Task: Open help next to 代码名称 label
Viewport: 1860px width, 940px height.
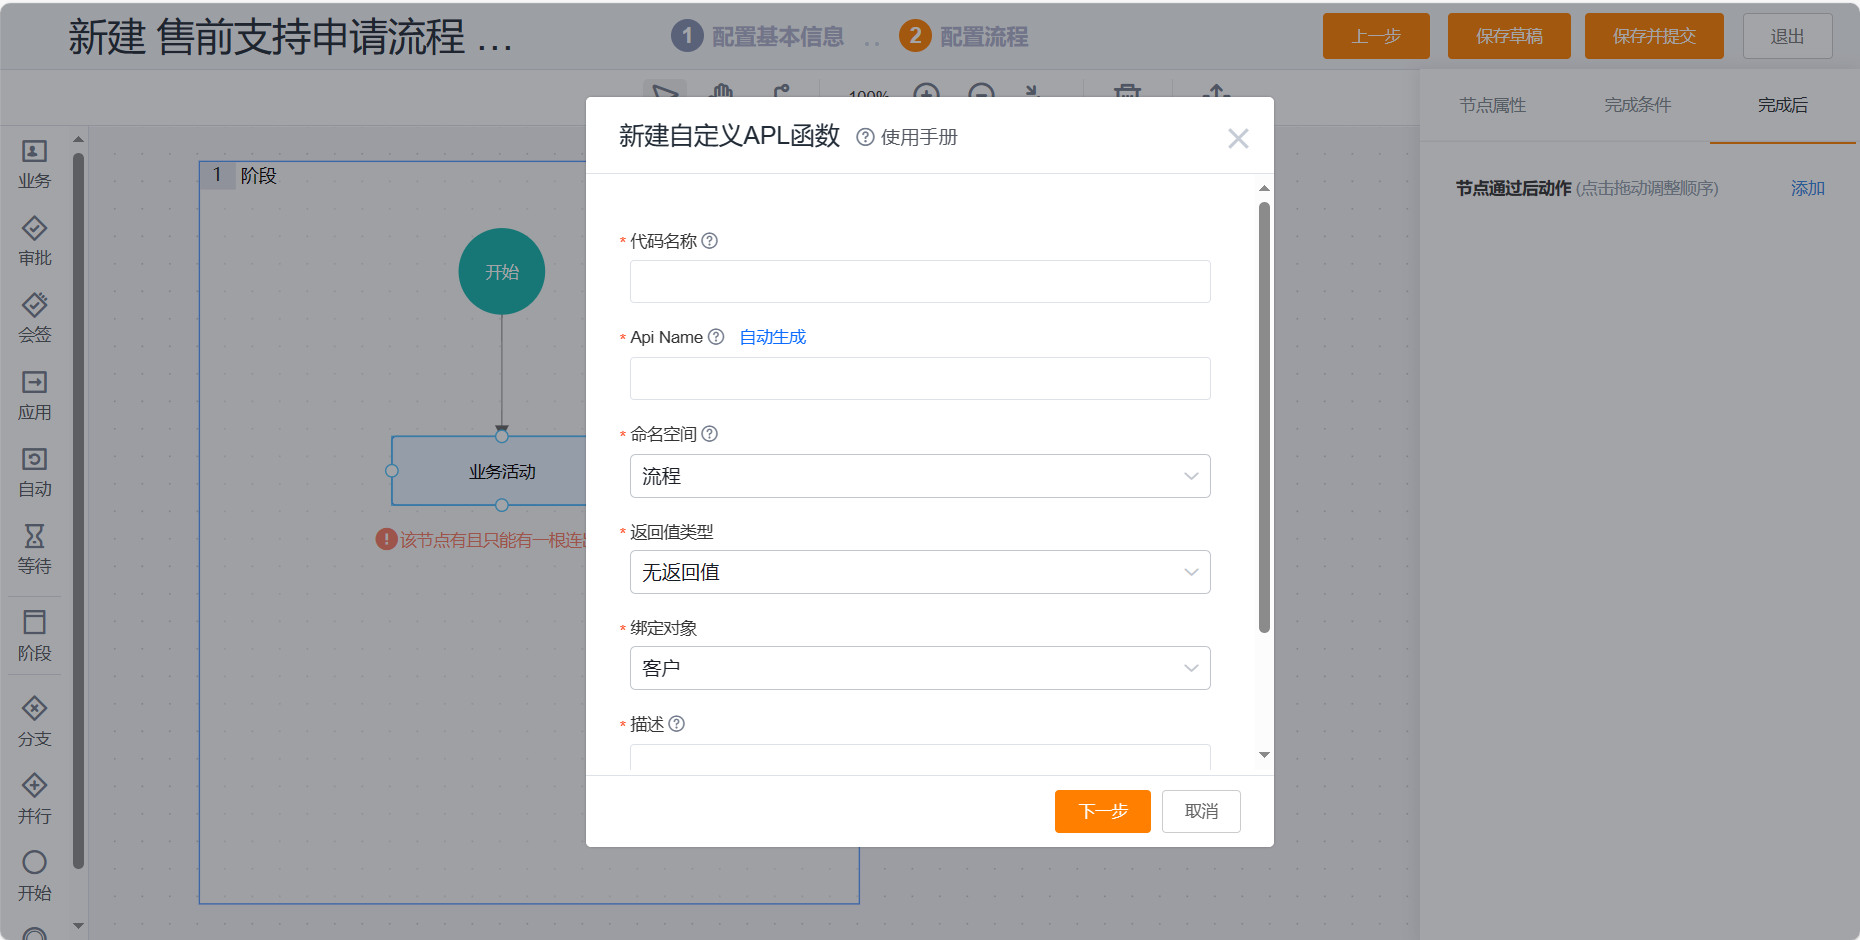Action: [710, 241]
